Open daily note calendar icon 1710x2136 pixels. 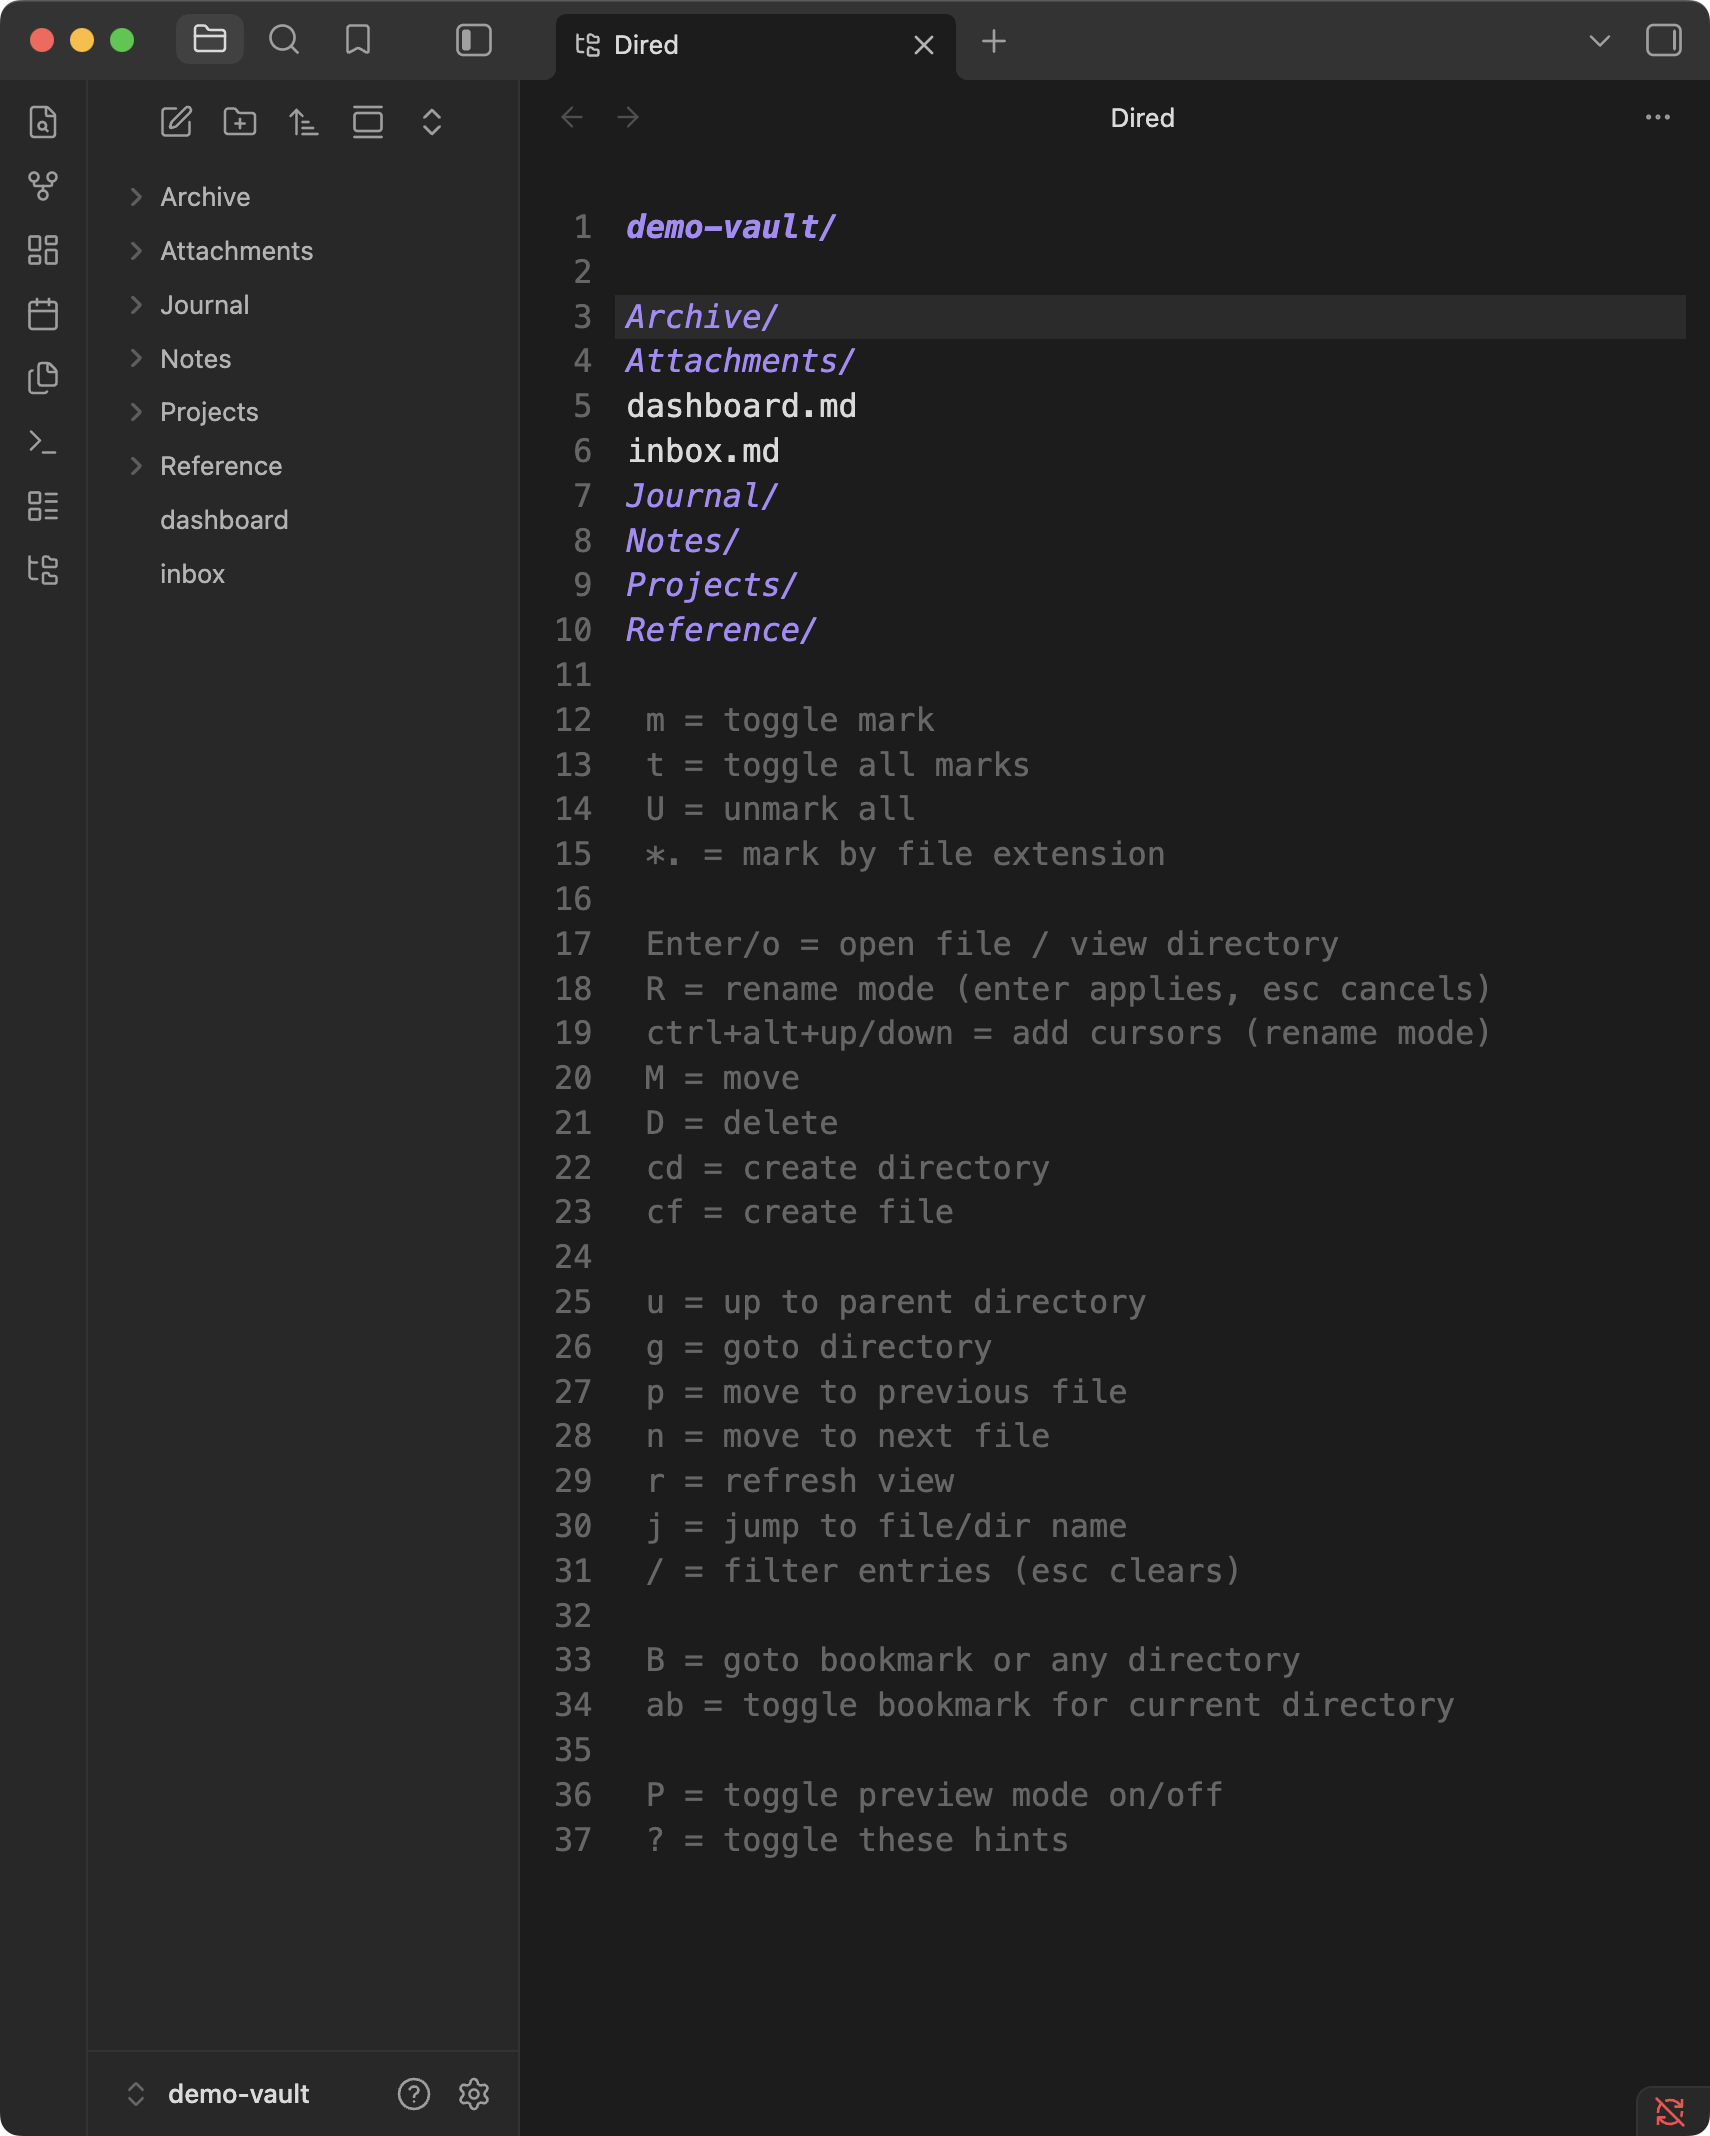tap(43, 314)
